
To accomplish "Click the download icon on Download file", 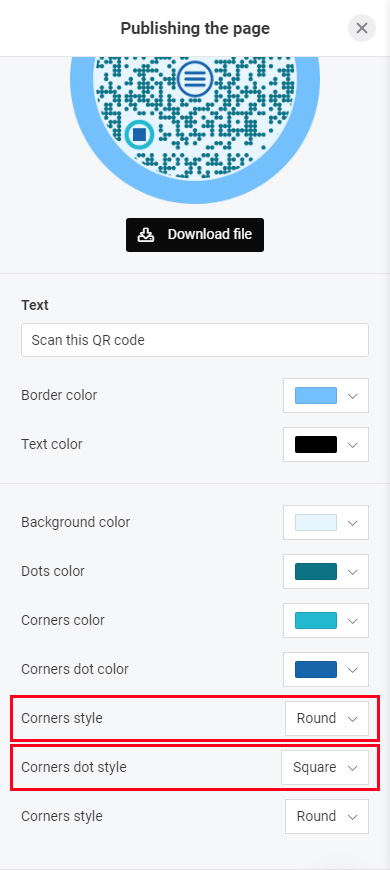I will tap(146, 234).
